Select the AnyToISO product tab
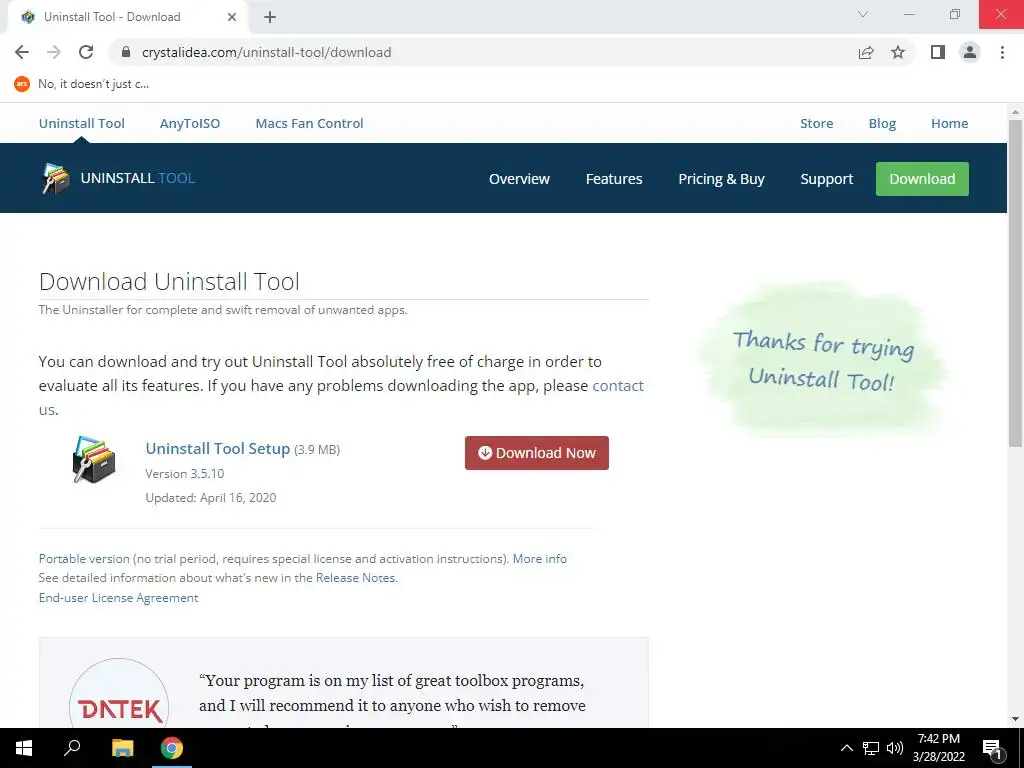The image size is (1024, 768). (190, 123)
